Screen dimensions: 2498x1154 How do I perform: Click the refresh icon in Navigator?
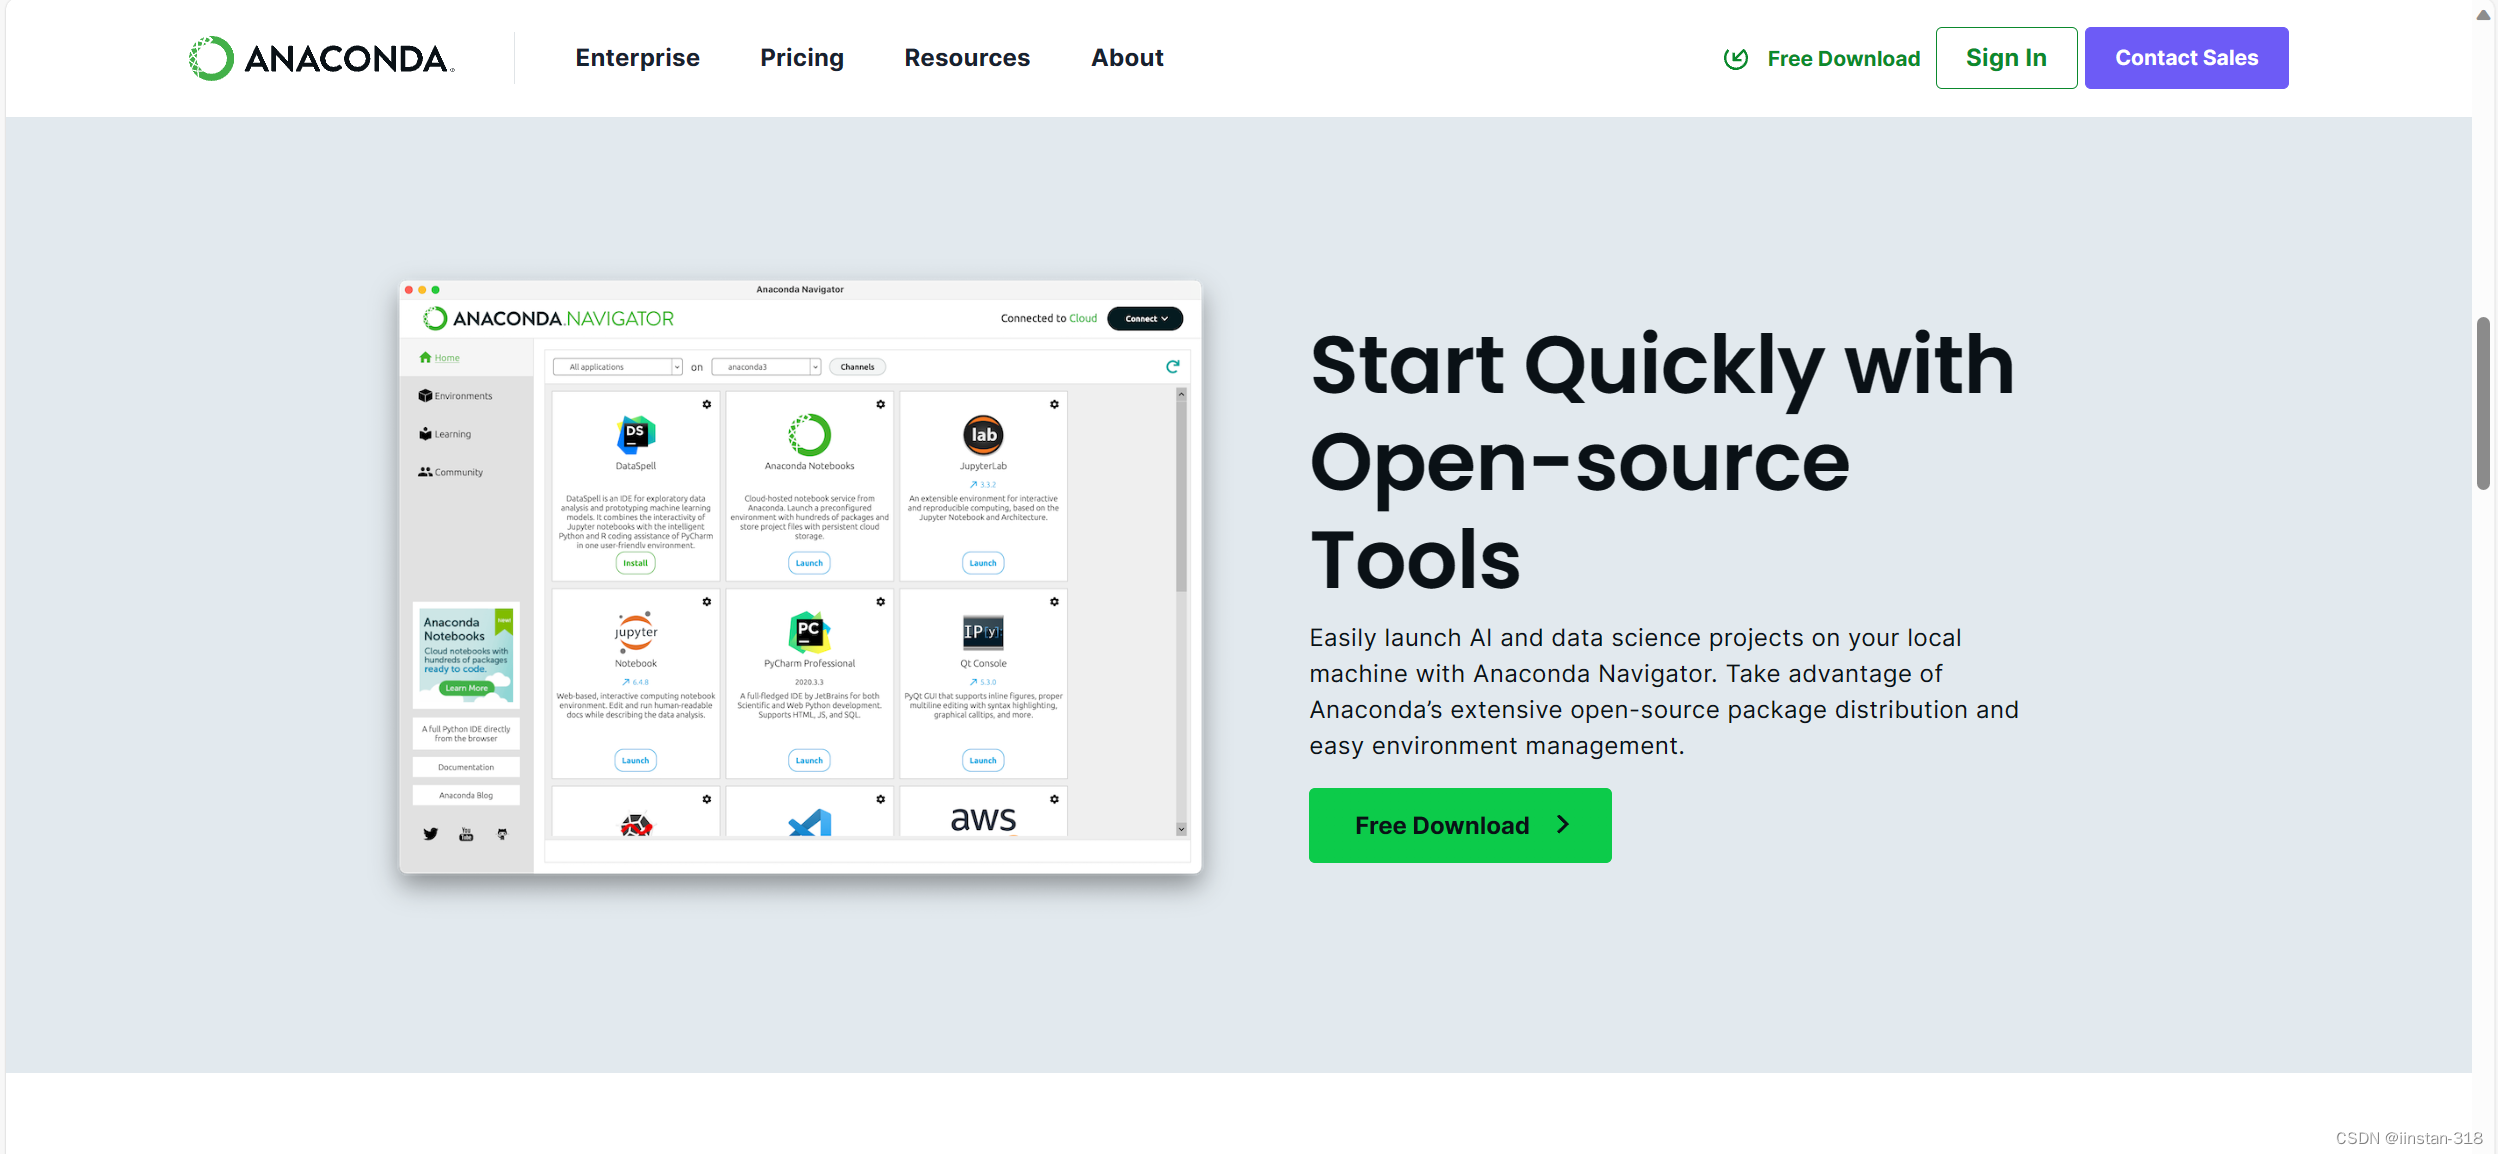(1172, 366)
